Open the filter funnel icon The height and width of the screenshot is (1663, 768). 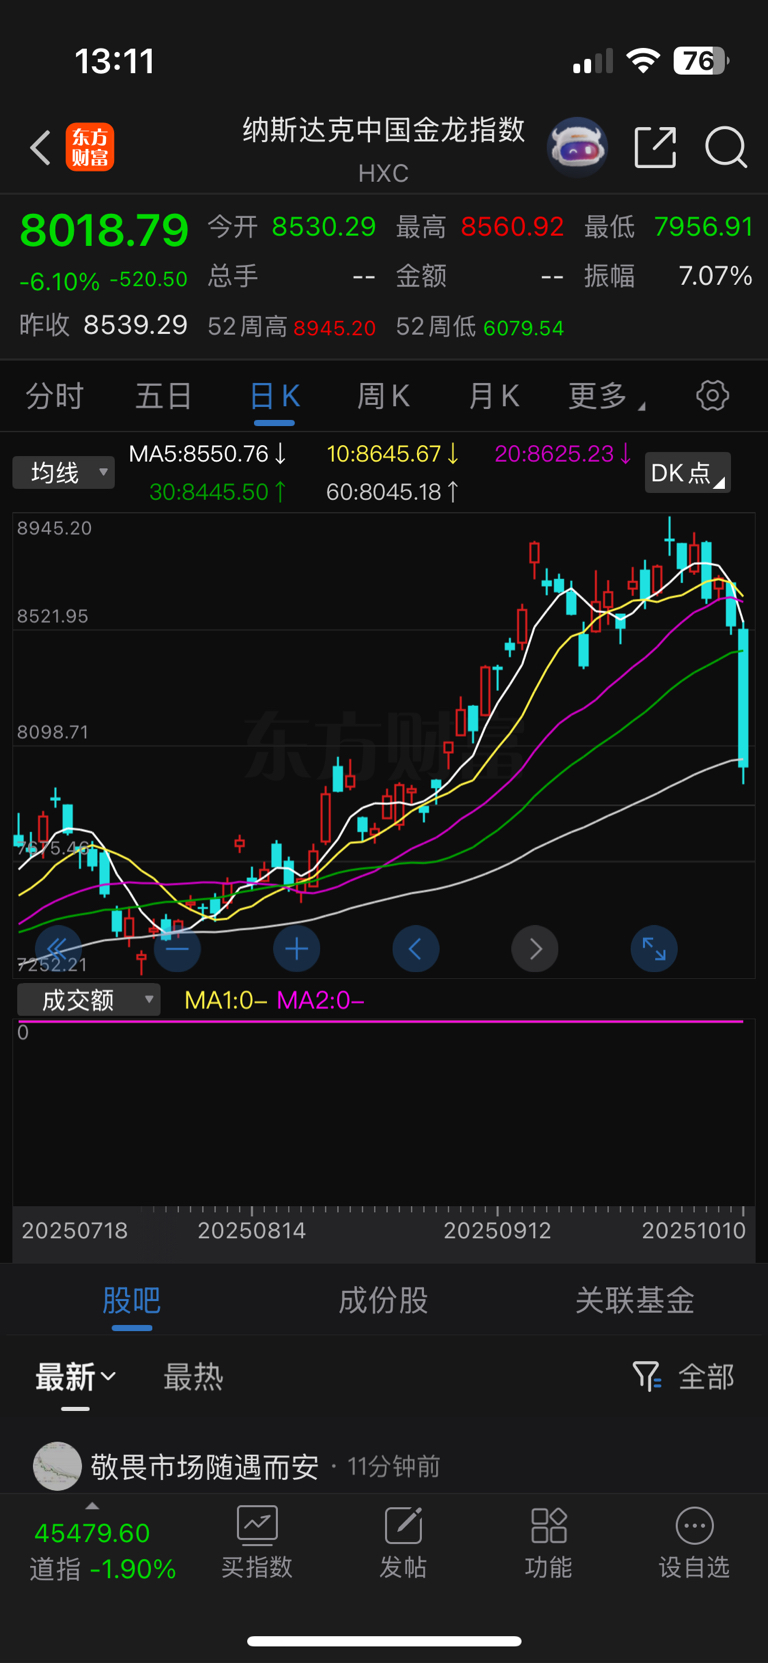[647, 1376]
